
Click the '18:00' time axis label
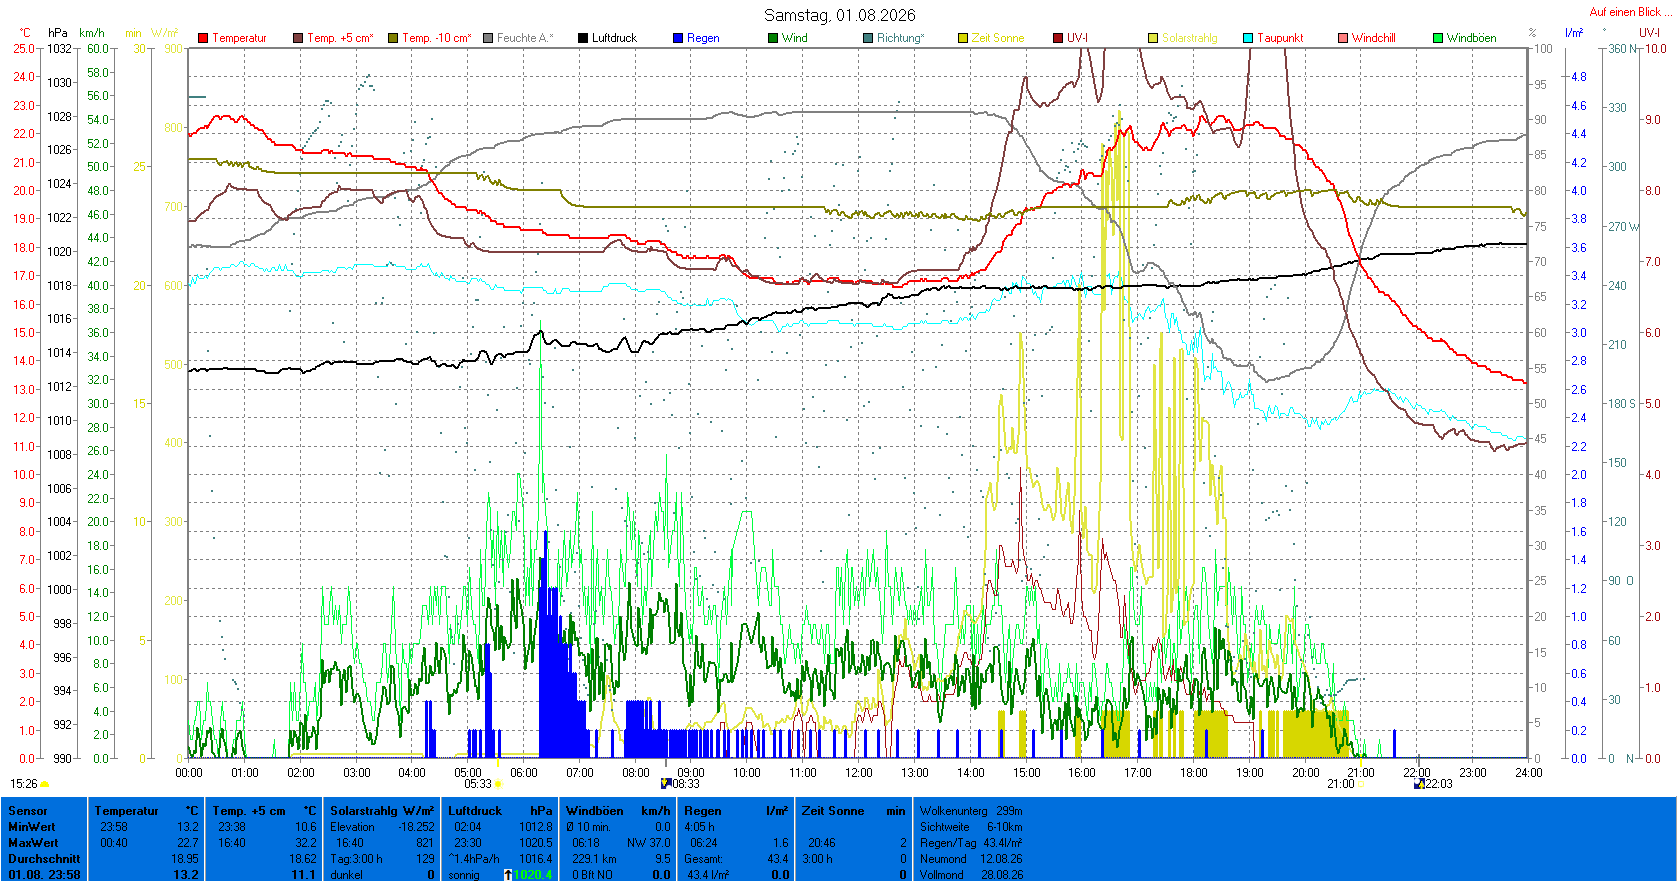point(1193,772)
